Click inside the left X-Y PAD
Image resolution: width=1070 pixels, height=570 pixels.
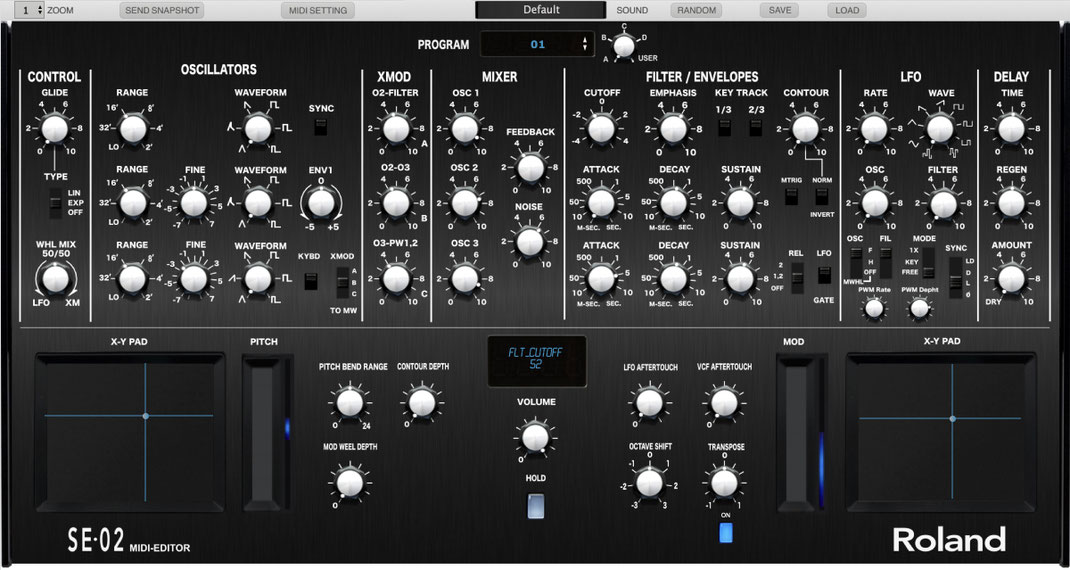click(x=129, y=432)
